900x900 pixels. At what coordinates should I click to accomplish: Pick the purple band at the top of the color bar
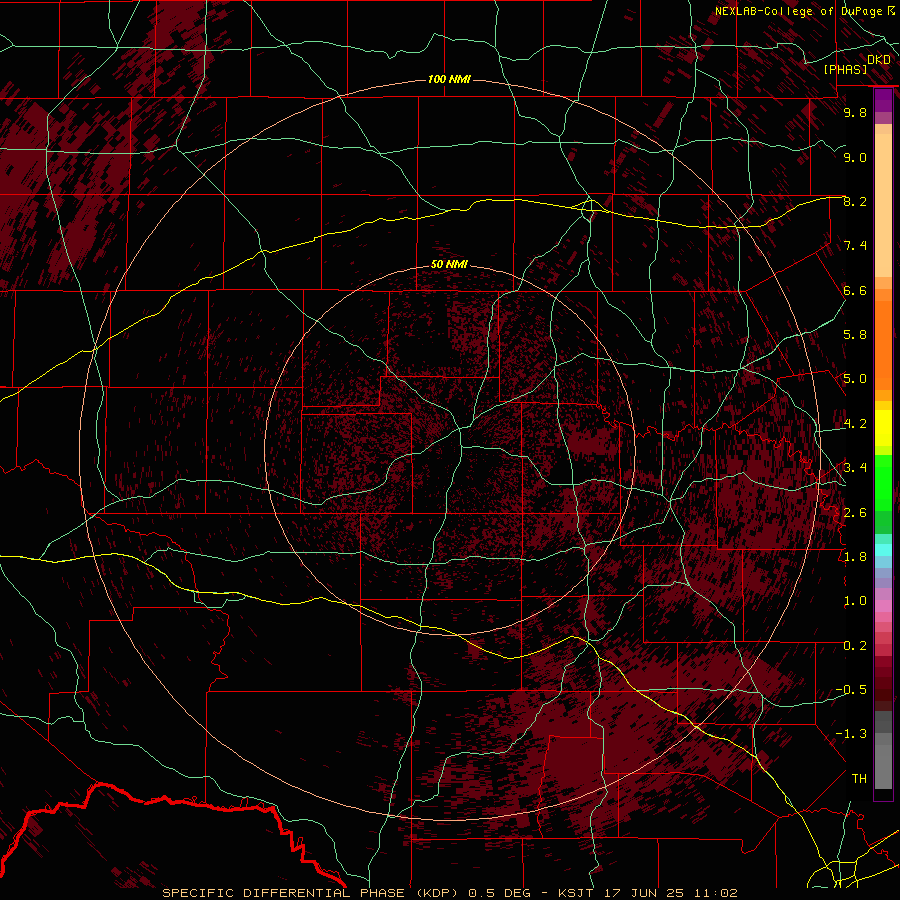tap(883, 100)
